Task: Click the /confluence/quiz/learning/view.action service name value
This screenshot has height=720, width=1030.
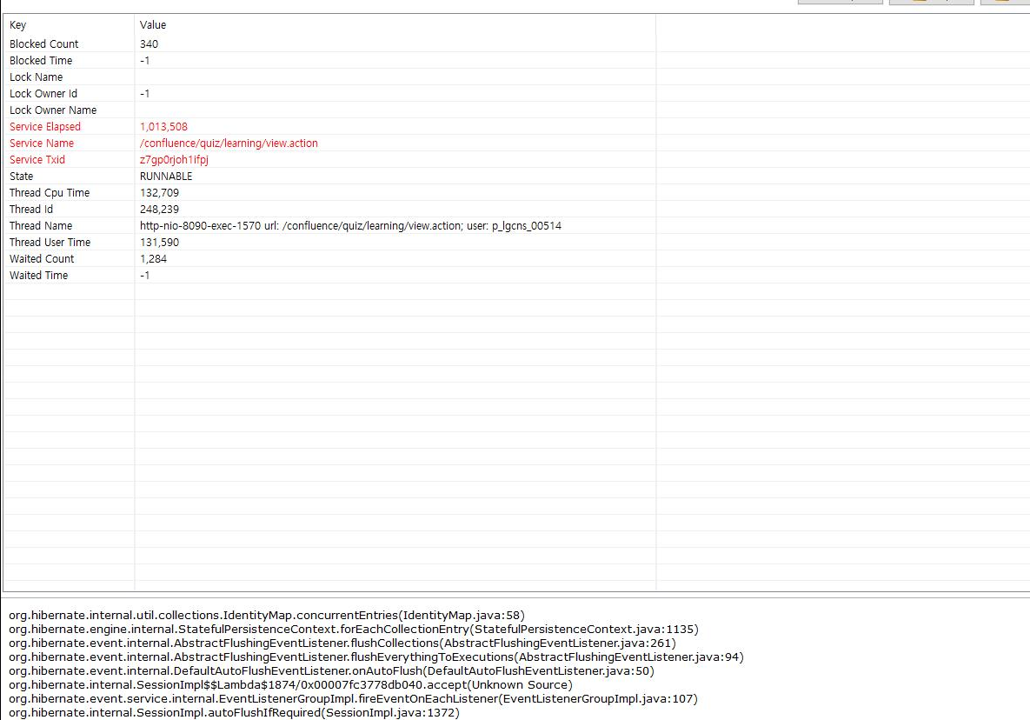Action: pos(229,143)
